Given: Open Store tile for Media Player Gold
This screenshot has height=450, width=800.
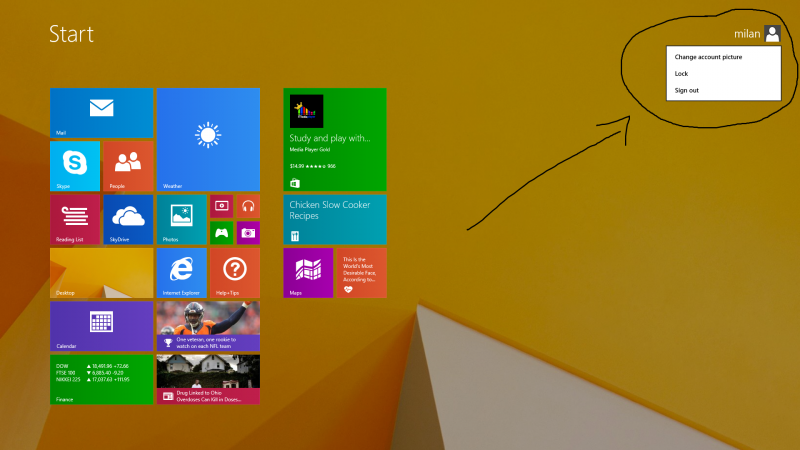Looking at the screenshot, I should click(335, 139).
